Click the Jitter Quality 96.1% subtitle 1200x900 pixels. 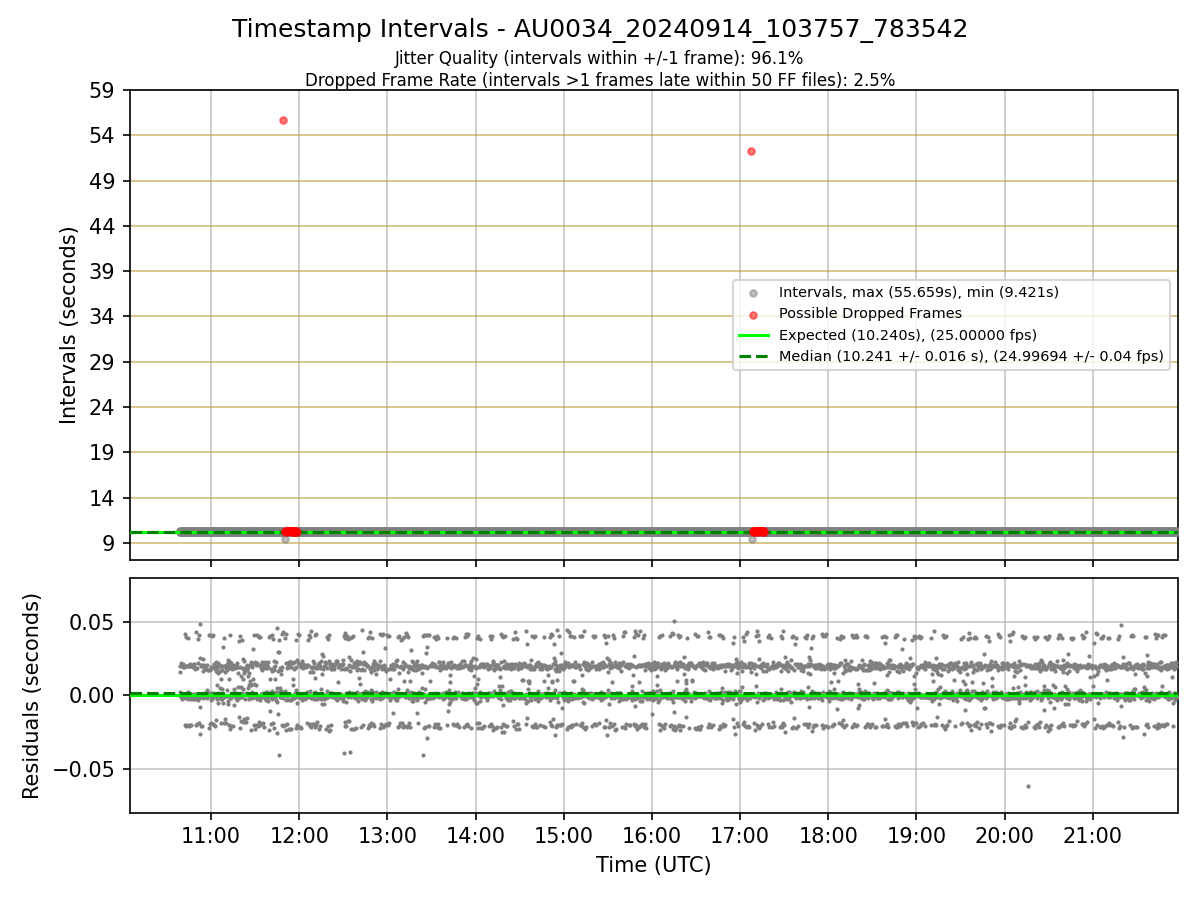pyautogui.click(x=599, y=58)
